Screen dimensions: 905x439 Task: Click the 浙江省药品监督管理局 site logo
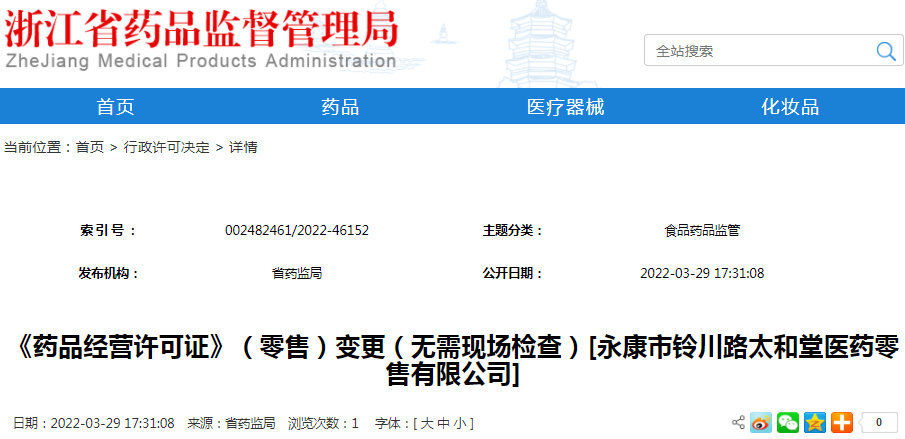(x=201, y=39)
